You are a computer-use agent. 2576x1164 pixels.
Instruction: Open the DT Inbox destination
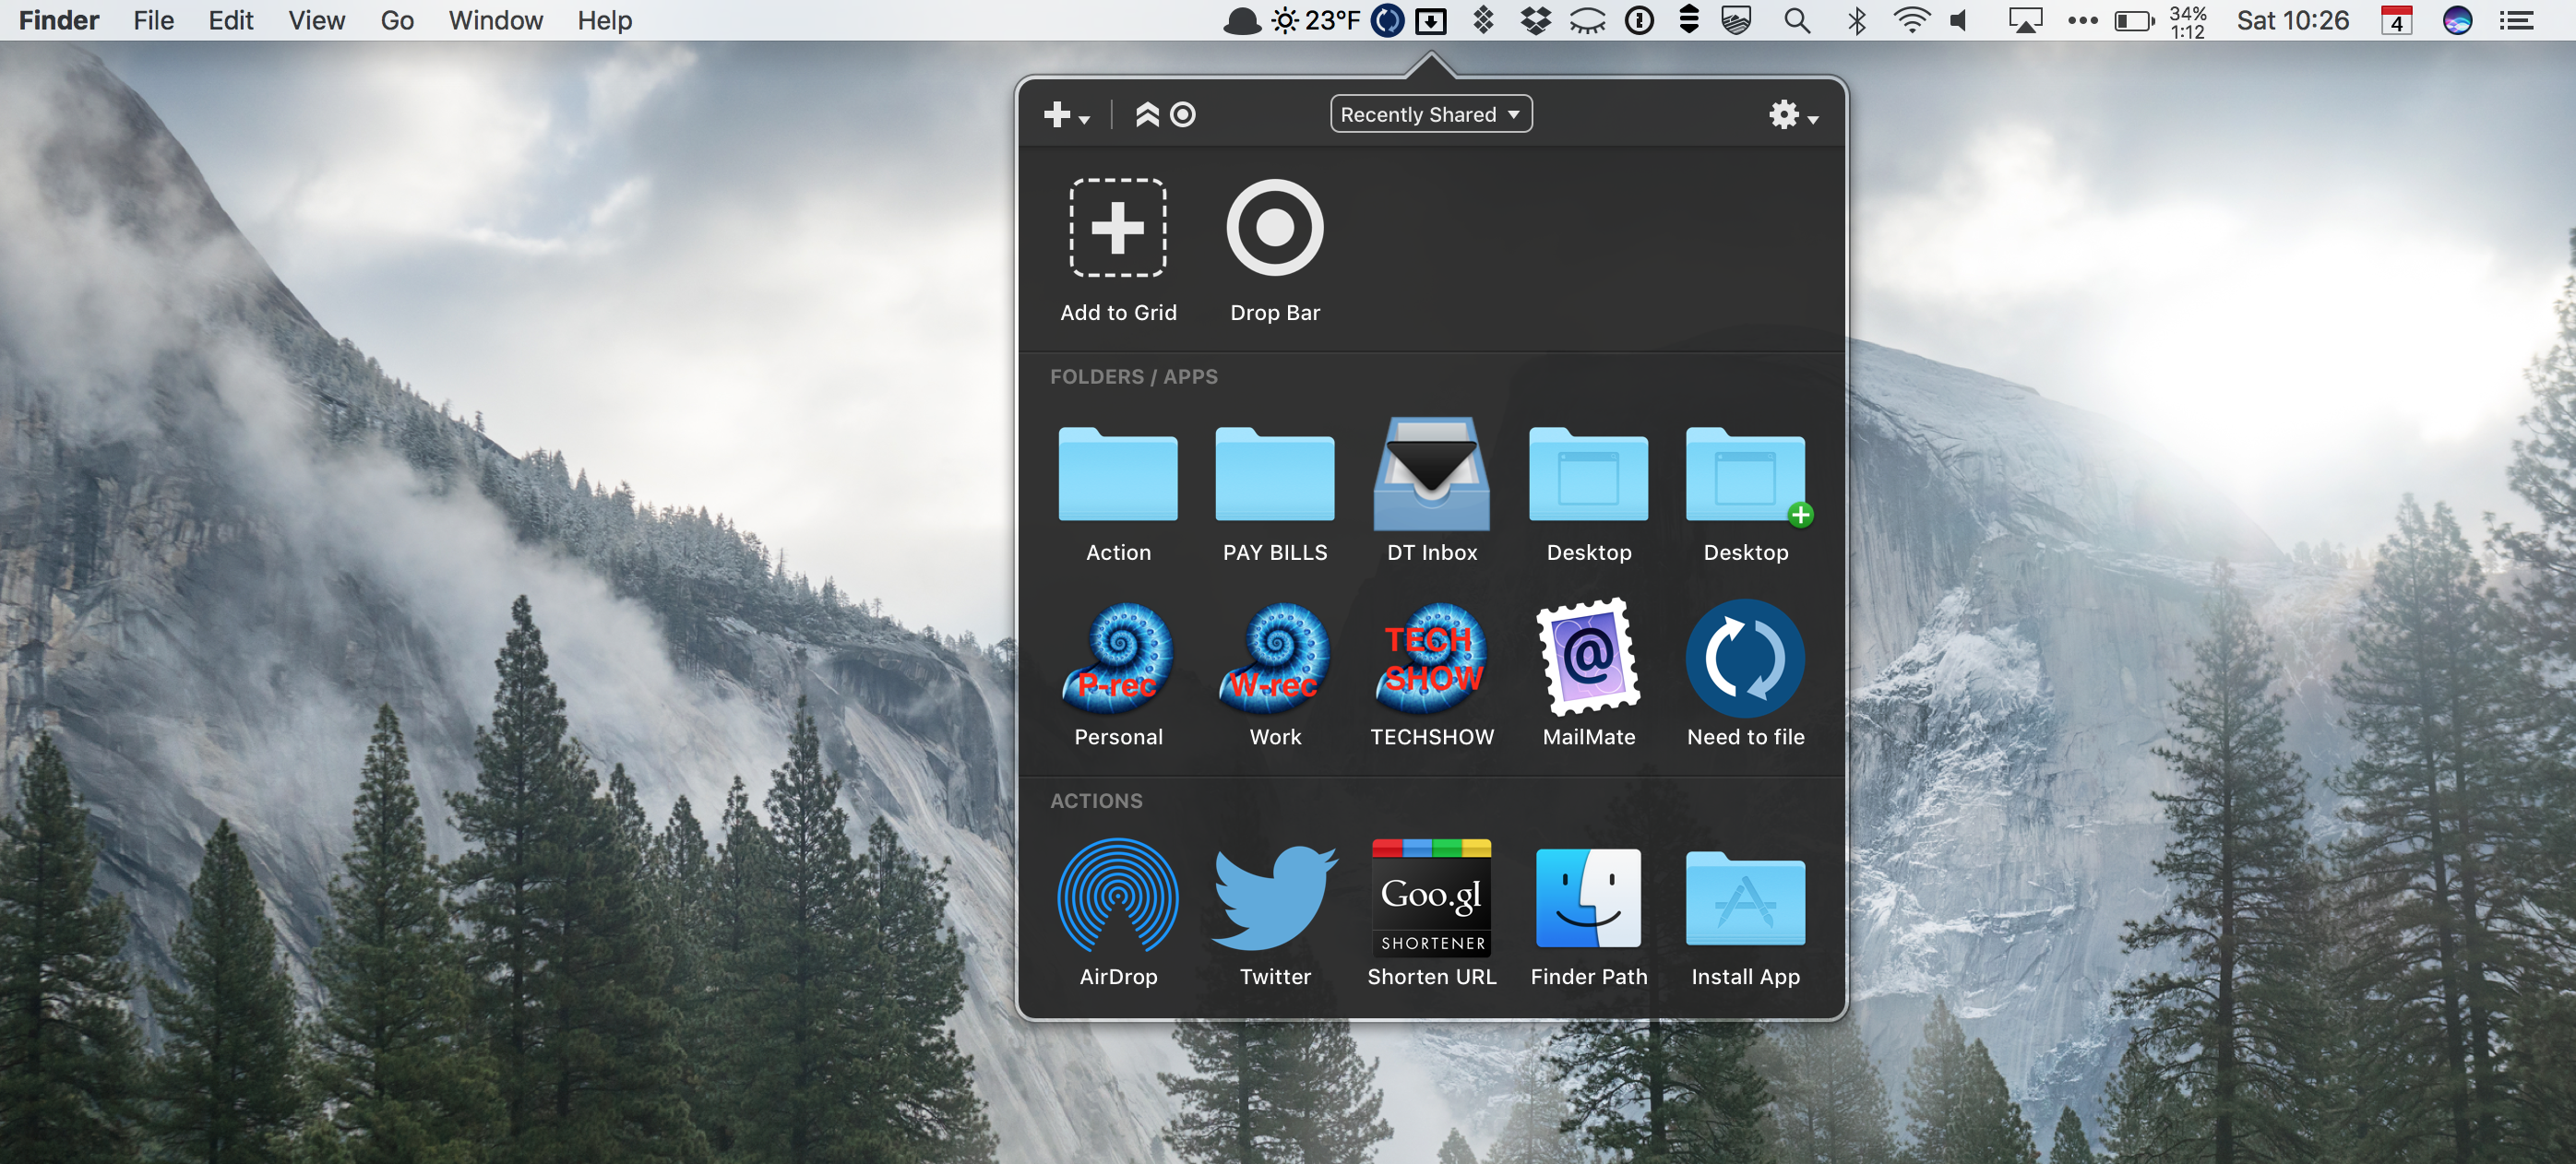click(1431, 474)
